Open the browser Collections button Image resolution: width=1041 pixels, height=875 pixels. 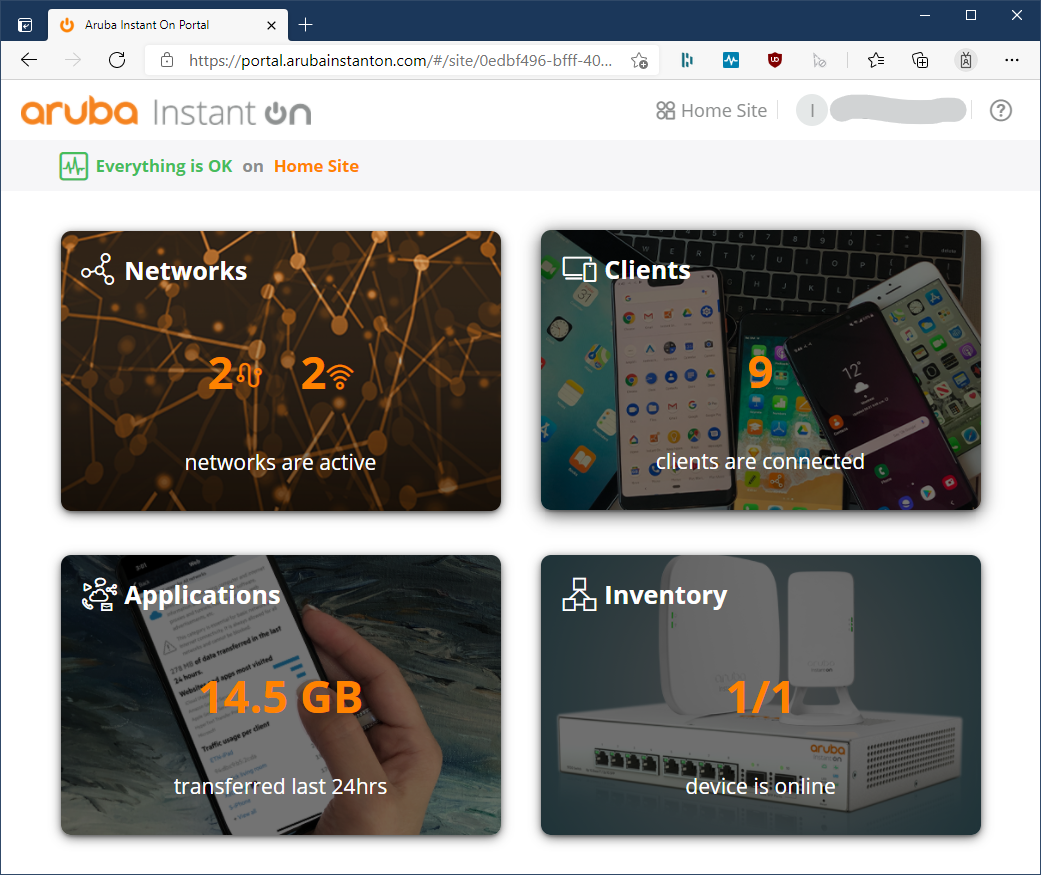coord(920,60)
